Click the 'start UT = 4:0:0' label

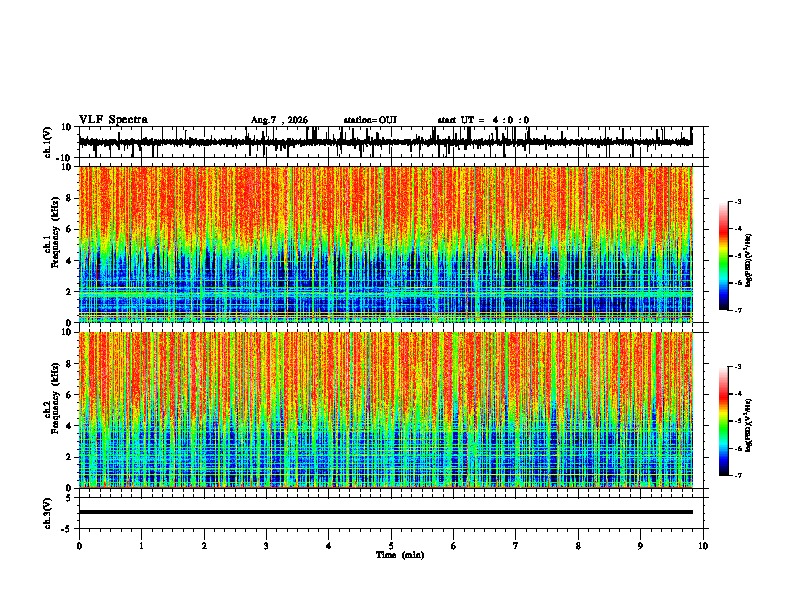point(483,120)
